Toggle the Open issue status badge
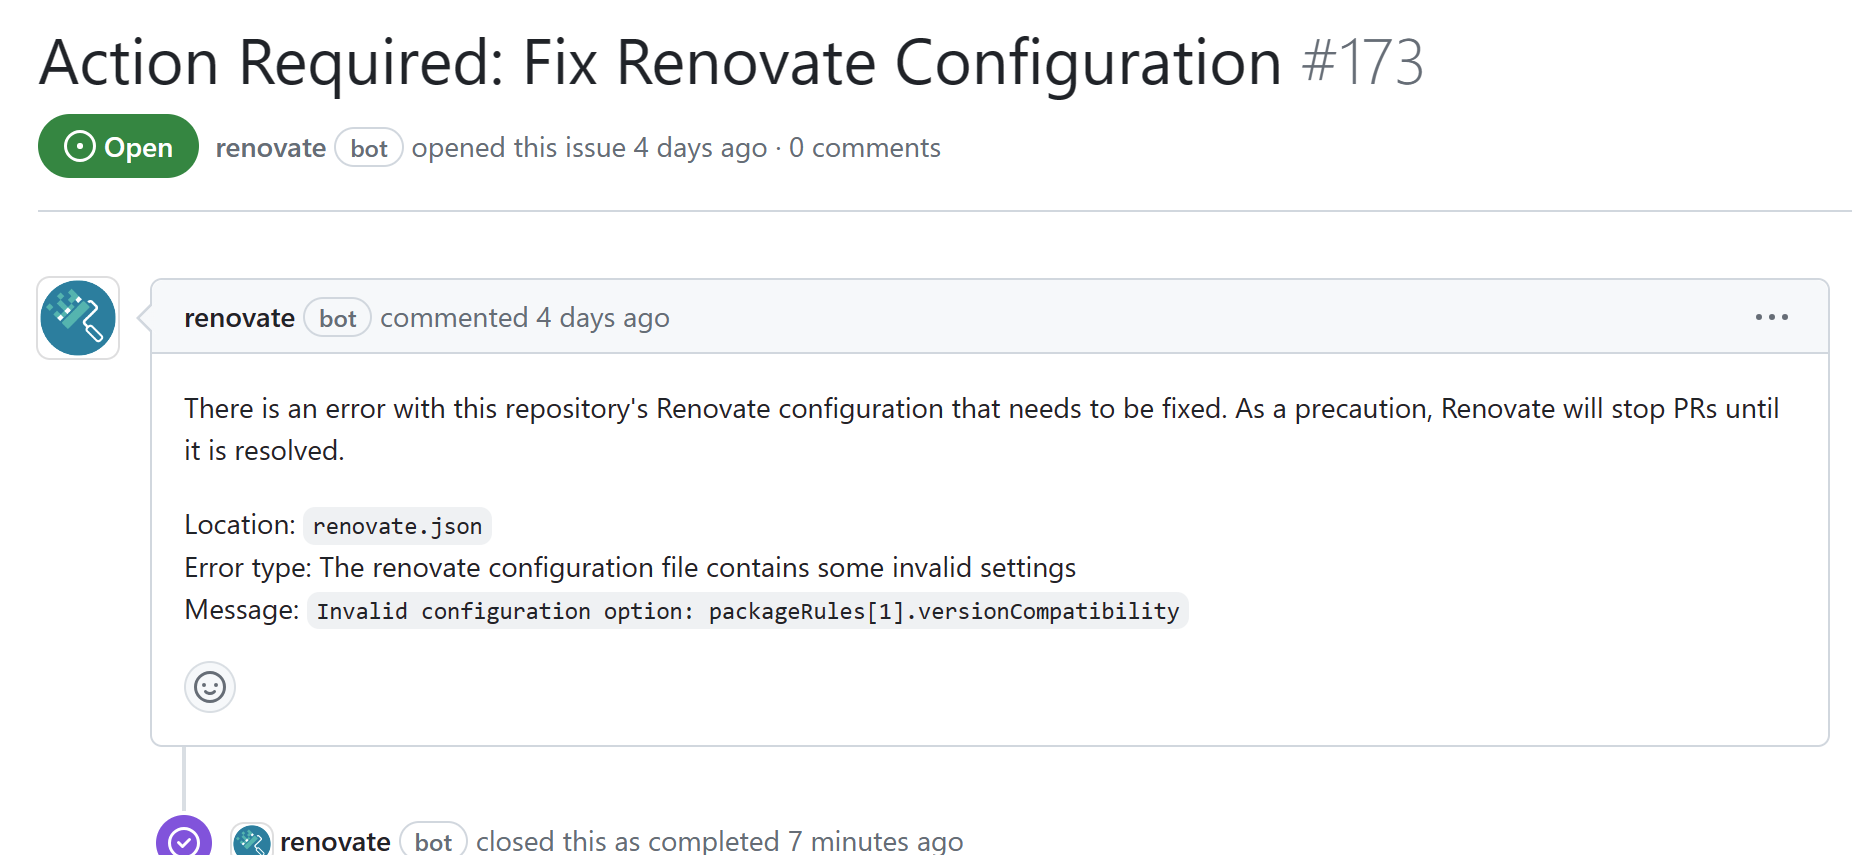This screenshot has width=1852, height=855. (x=117, y=146)
